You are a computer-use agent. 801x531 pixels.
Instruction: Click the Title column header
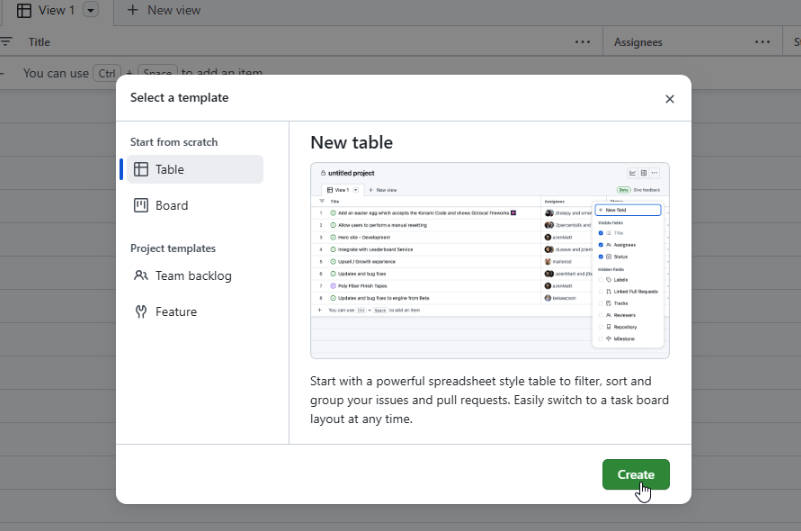(x=39, y=42)
